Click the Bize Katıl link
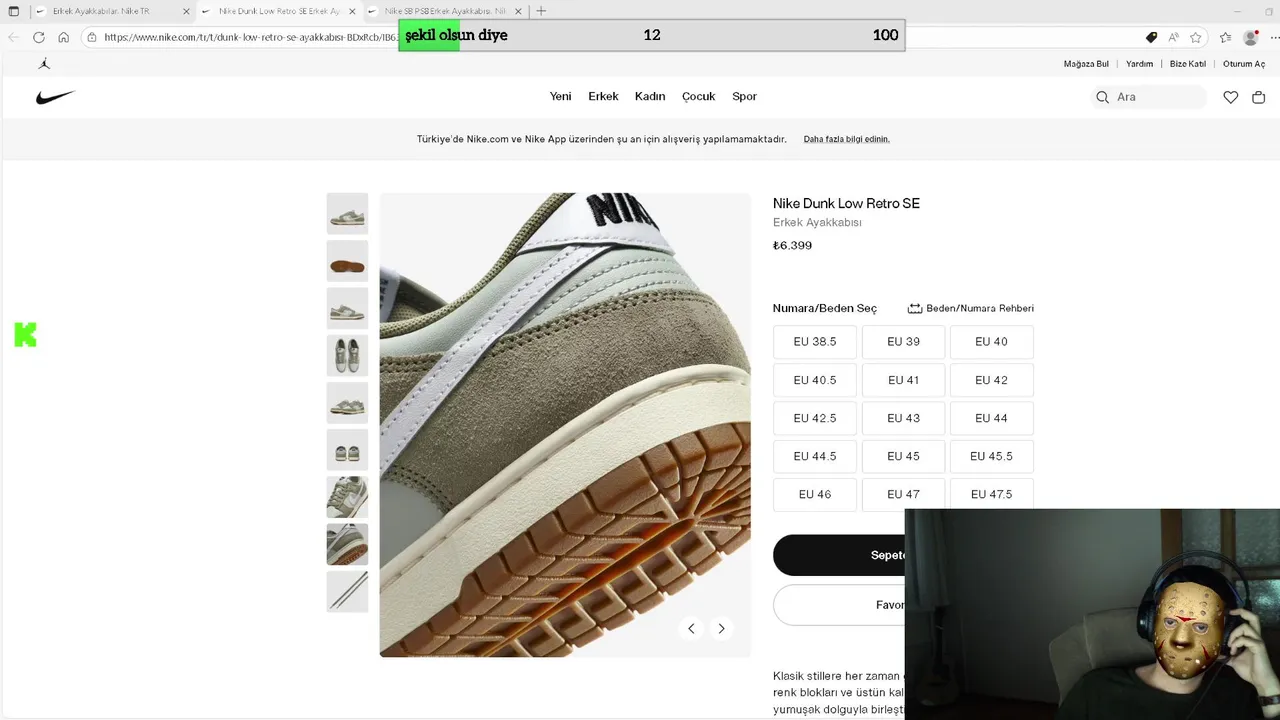 1188,64
